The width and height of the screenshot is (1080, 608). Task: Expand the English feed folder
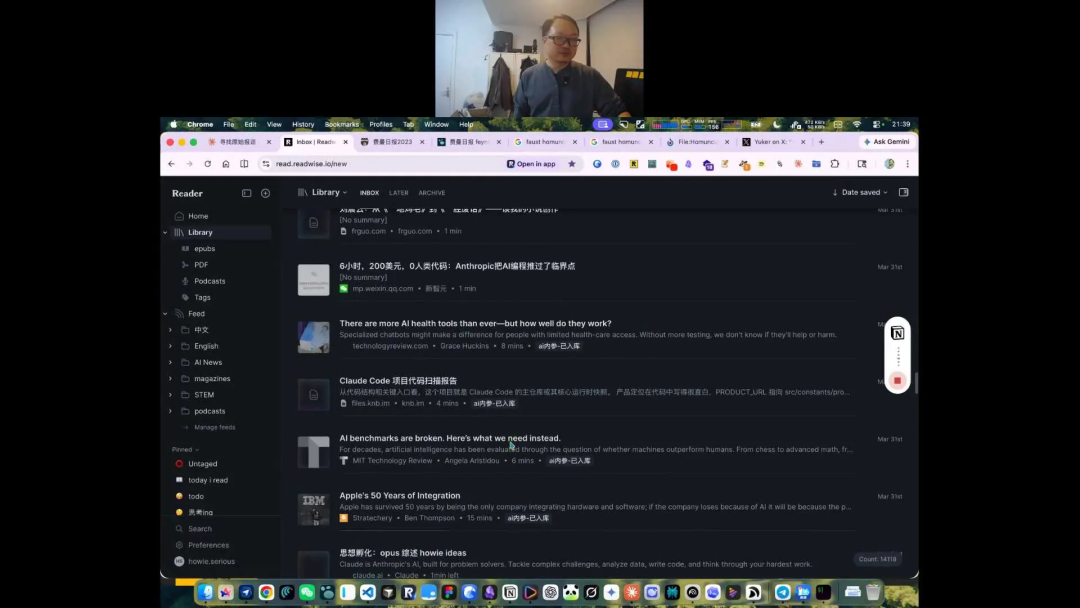[x=171, y=346]
